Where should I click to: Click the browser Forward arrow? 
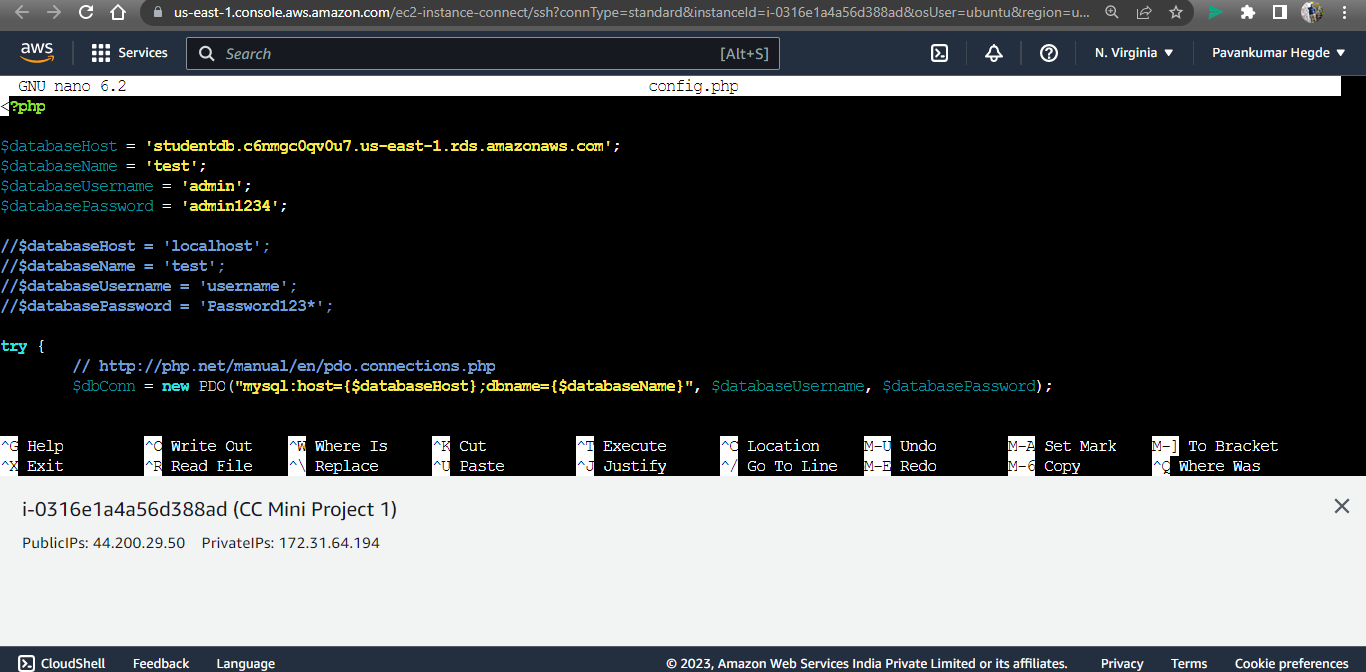pyautogui.click(x=54, y=13)
